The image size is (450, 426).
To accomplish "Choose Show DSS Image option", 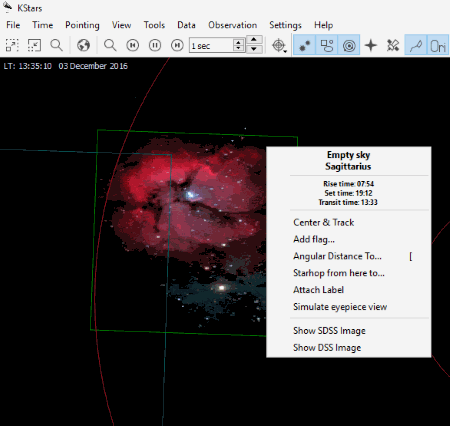I will [x=327, y=348].
